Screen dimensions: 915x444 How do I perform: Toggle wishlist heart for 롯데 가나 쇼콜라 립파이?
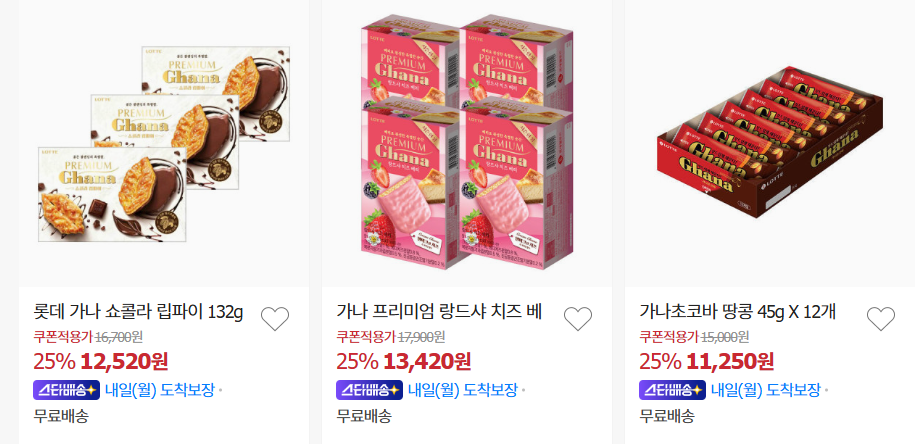point(275,319)
